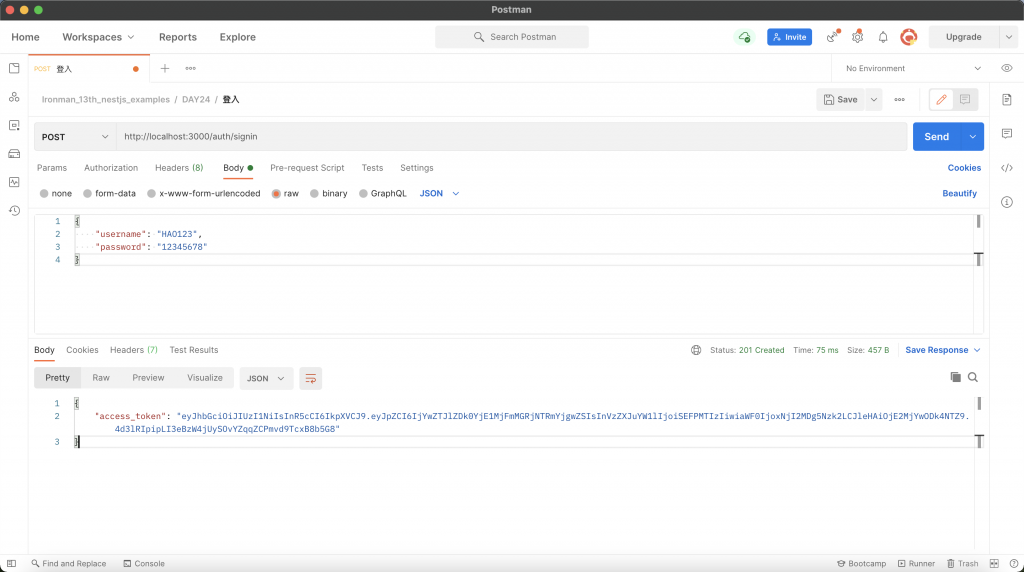Switch to edit mode pencil icon
This screenshot has height=572, width=1024.
click(941, 99)
